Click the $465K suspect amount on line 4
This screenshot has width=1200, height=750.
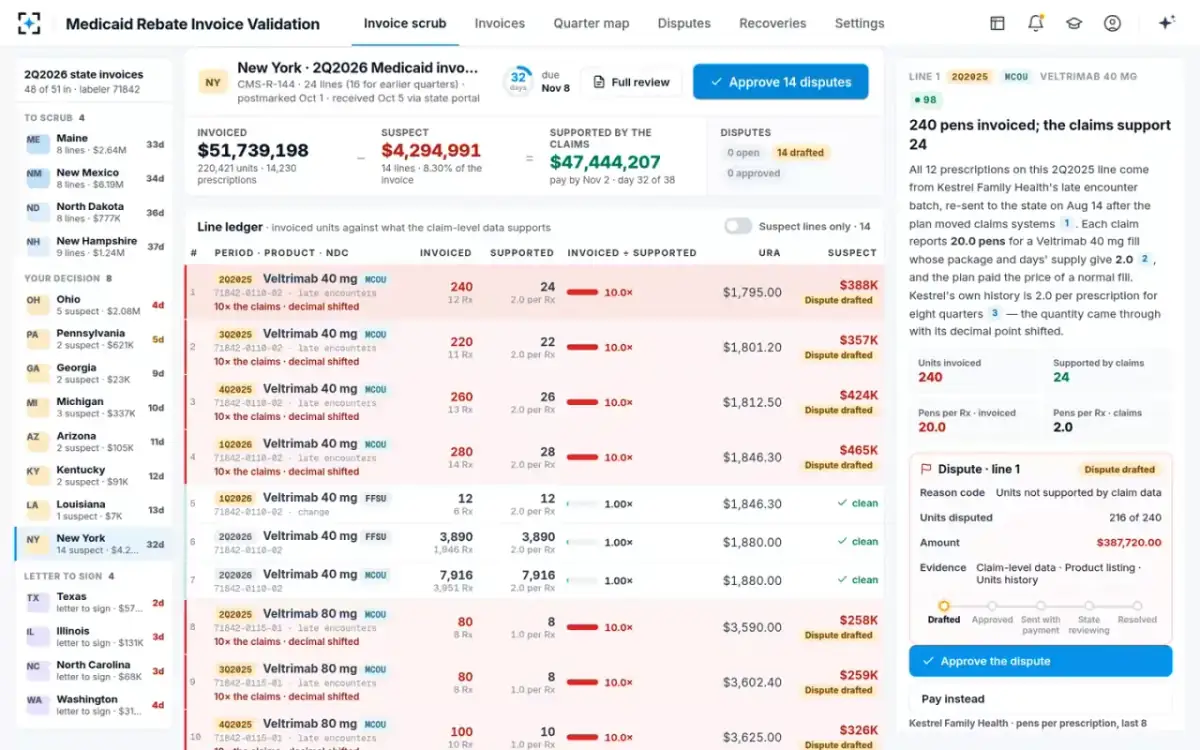pyautogui.click(x=858, y=450)
